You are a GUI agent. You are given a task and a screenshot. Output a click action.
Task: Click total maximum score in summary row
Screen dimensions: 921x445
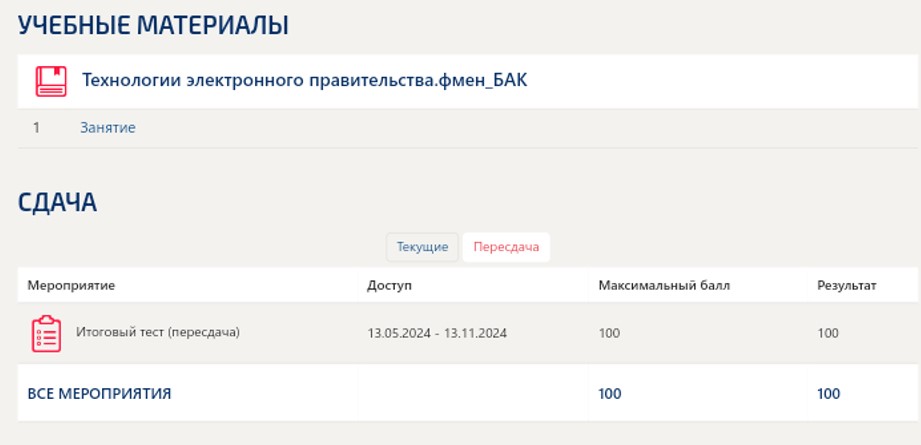(x=609, y=394)
